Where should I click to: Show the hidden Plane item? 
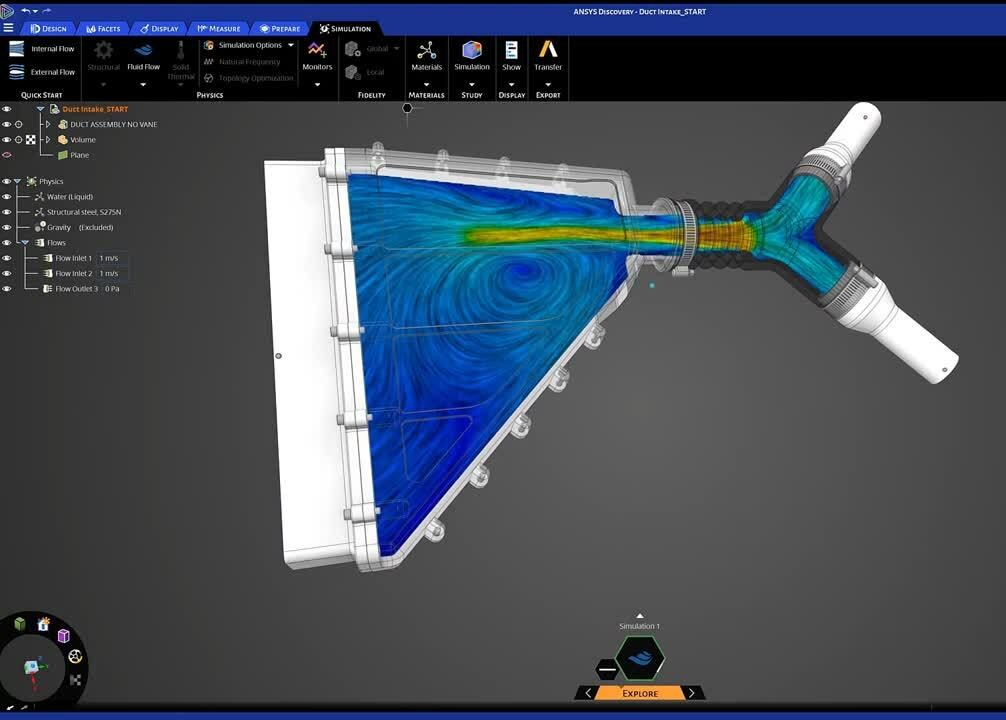[x=7, y=155]
